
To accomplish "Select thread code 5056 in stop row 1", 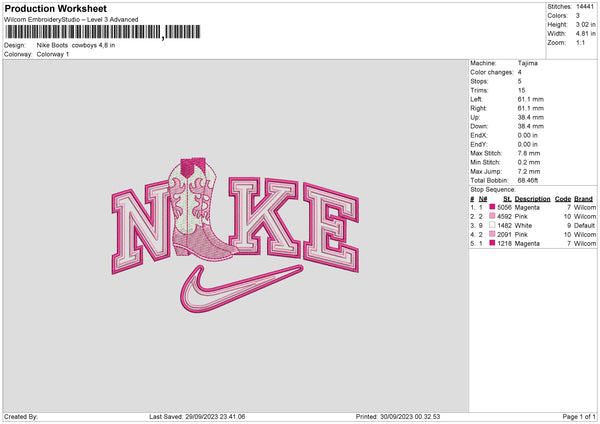I will 504,207.
